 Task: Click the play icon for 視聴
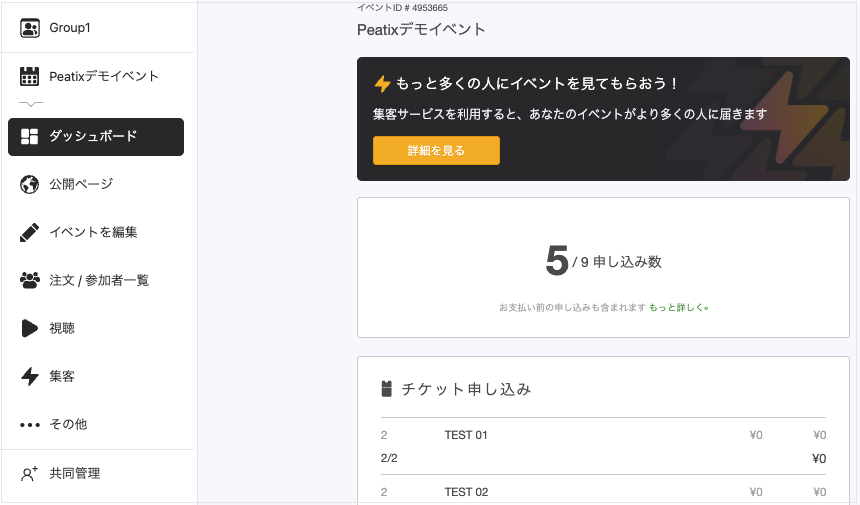coord(30,328)
